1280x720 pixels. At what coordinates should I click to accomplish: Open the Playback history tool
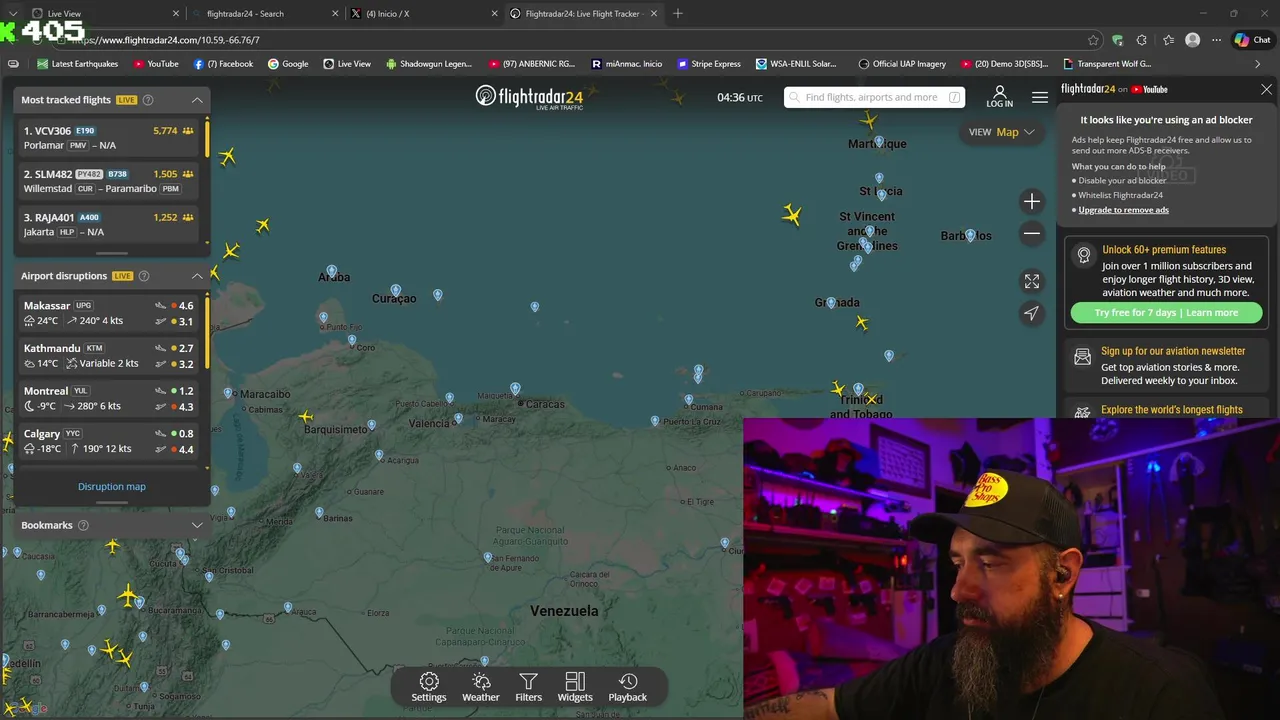point(628,687)
